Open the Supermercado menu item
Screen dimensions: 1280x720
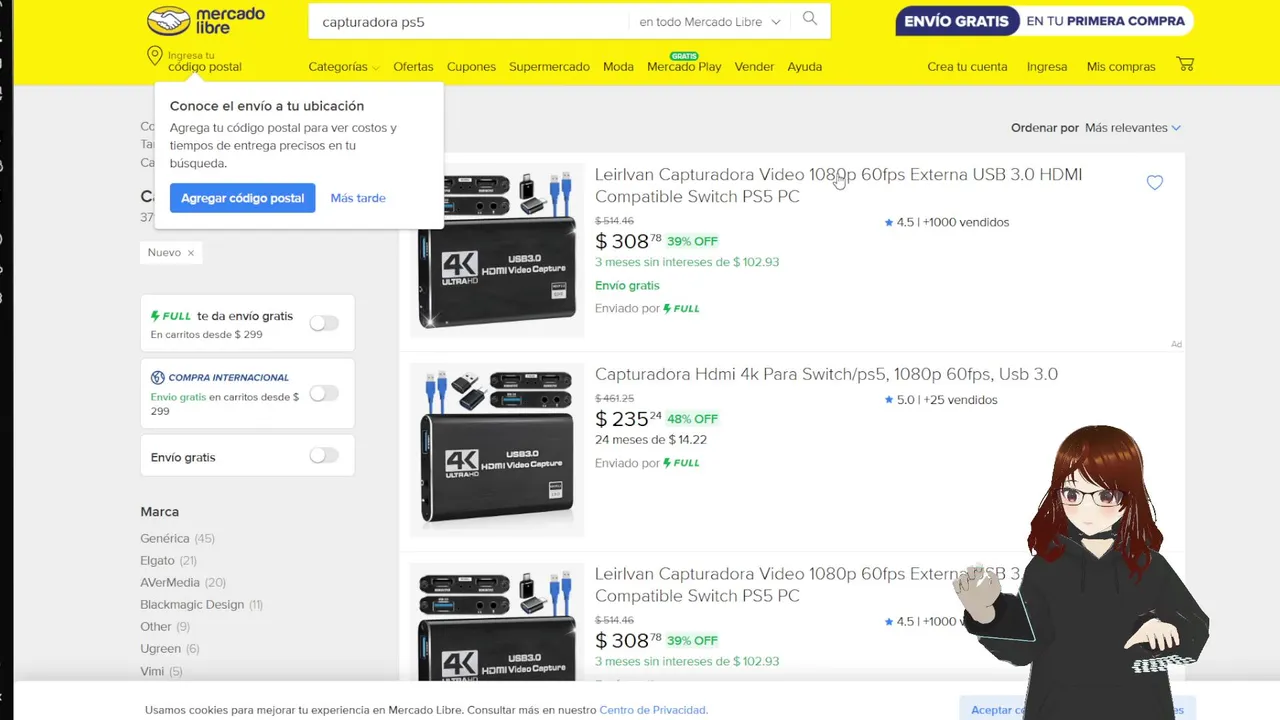(549, 66)
